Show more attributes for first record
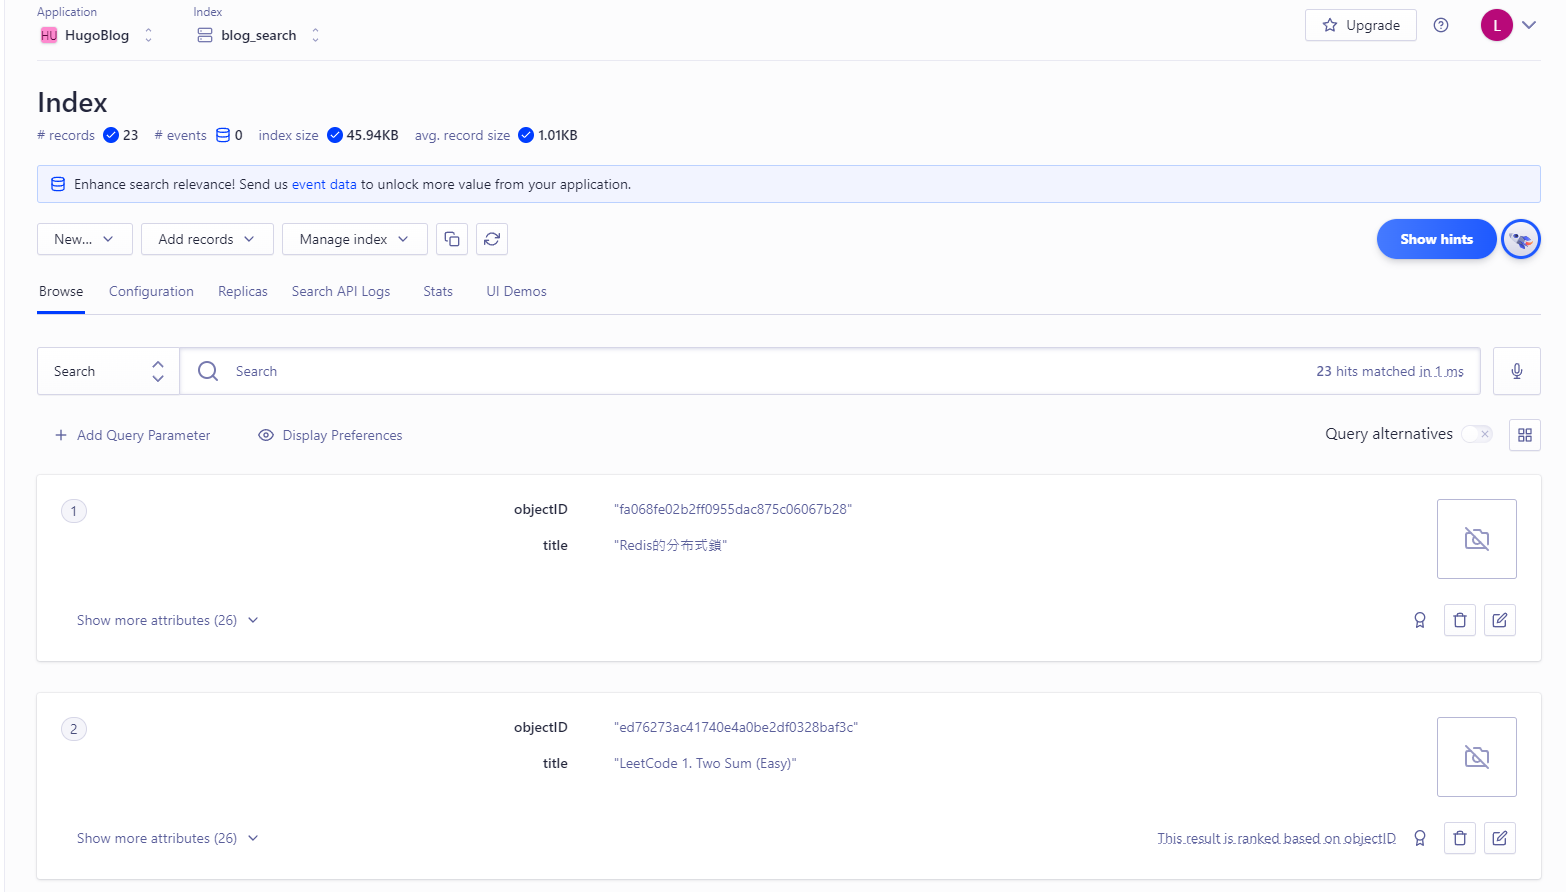1566x892 pixels. click(167, 620)
